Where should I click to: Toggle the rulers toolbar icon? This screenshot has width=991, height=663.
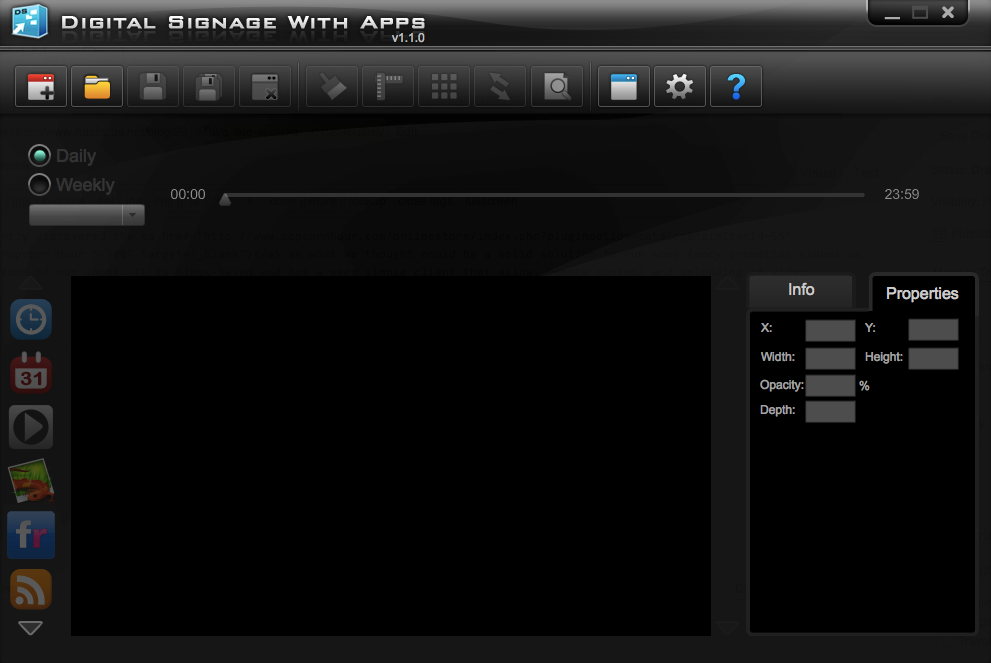coord(388,87)
